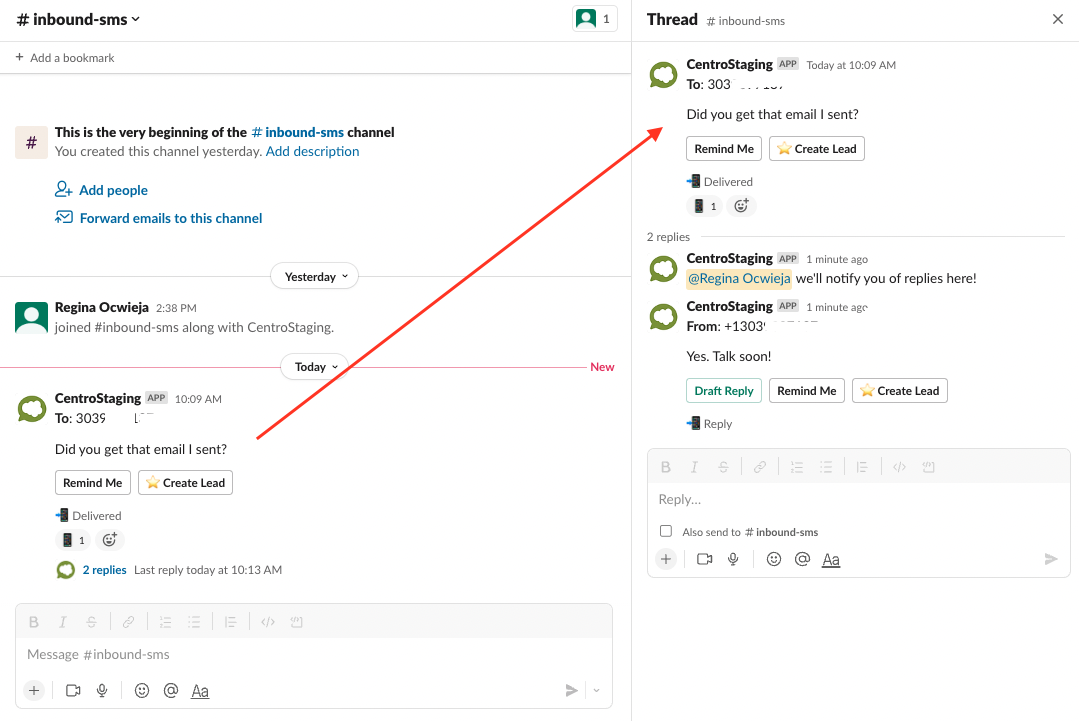Send message in channel composer

pyautogui.click(x=571, y=690)
